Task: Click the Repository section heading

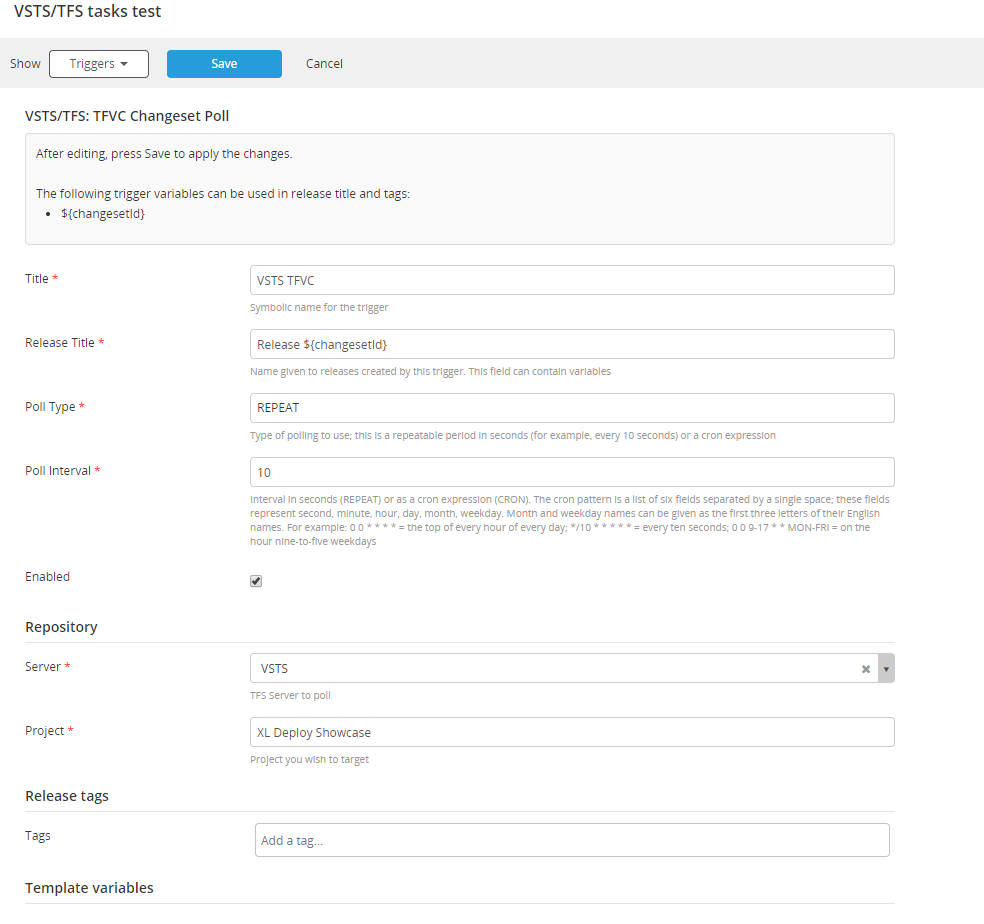Action: pyautogui.click(x=61, y=627)
